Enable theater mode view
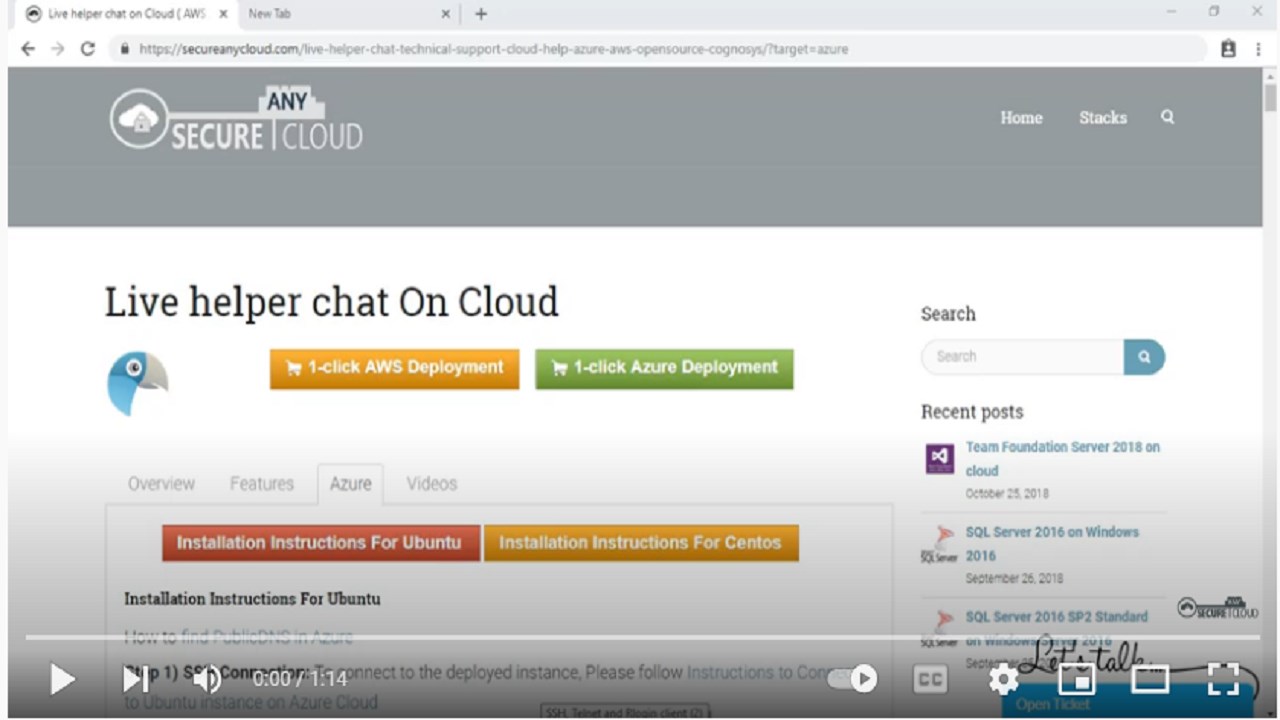 click(1150, 680)
